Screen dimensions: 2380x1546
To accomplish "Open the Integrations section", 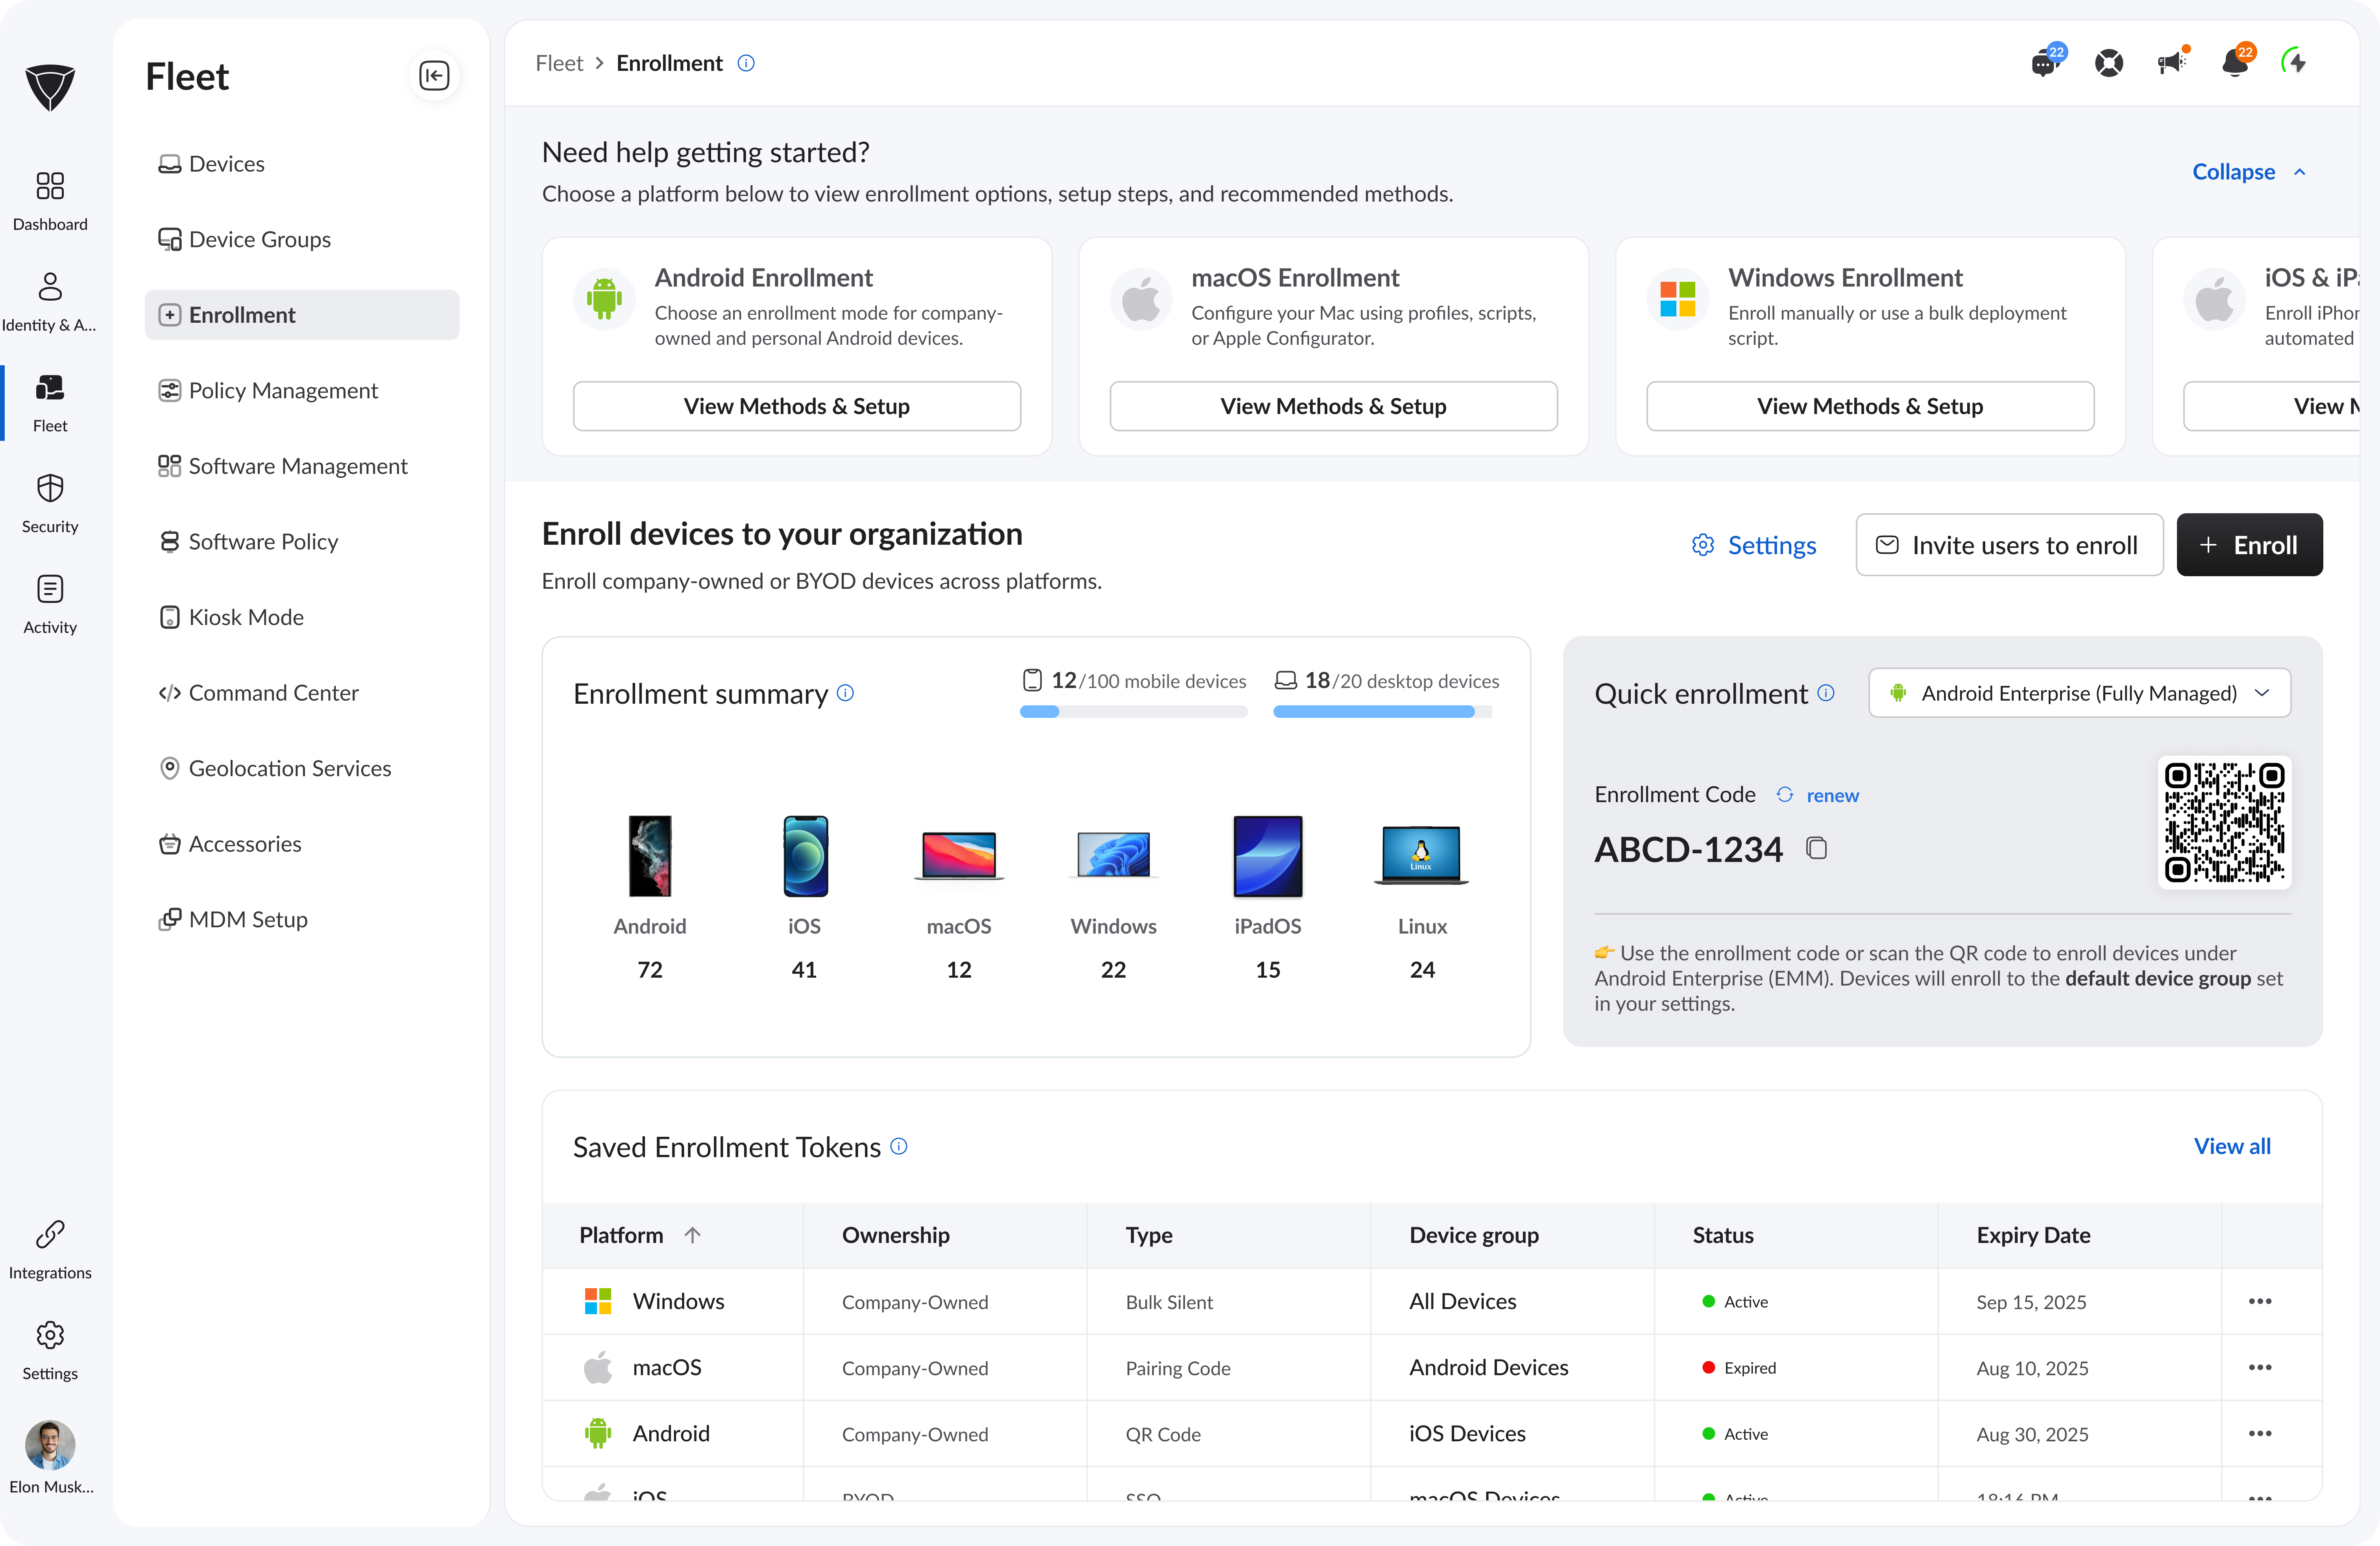I will [50, 1250].
